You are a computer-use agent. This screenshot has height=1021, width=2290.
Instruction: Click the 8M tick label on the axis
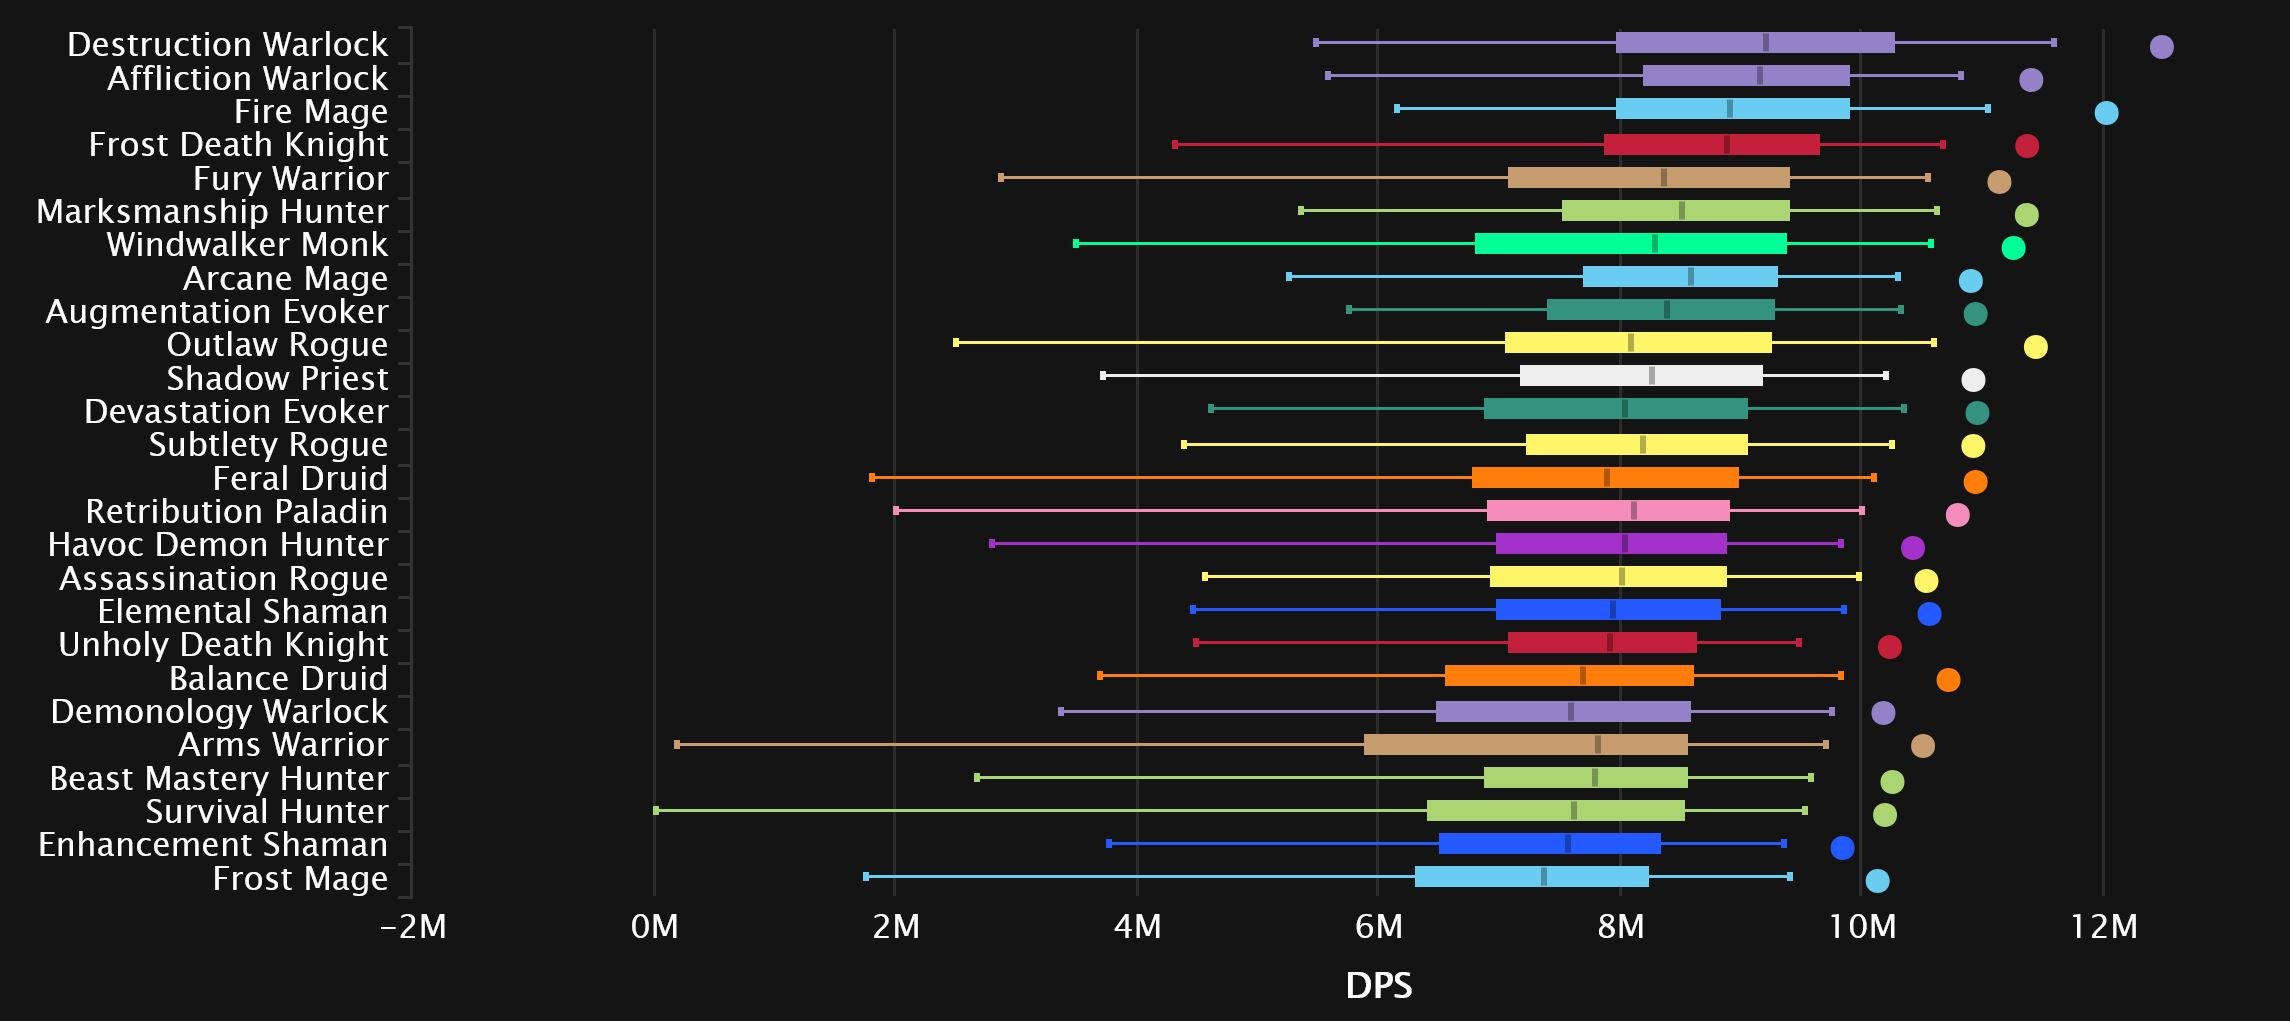coord(1620,927)
